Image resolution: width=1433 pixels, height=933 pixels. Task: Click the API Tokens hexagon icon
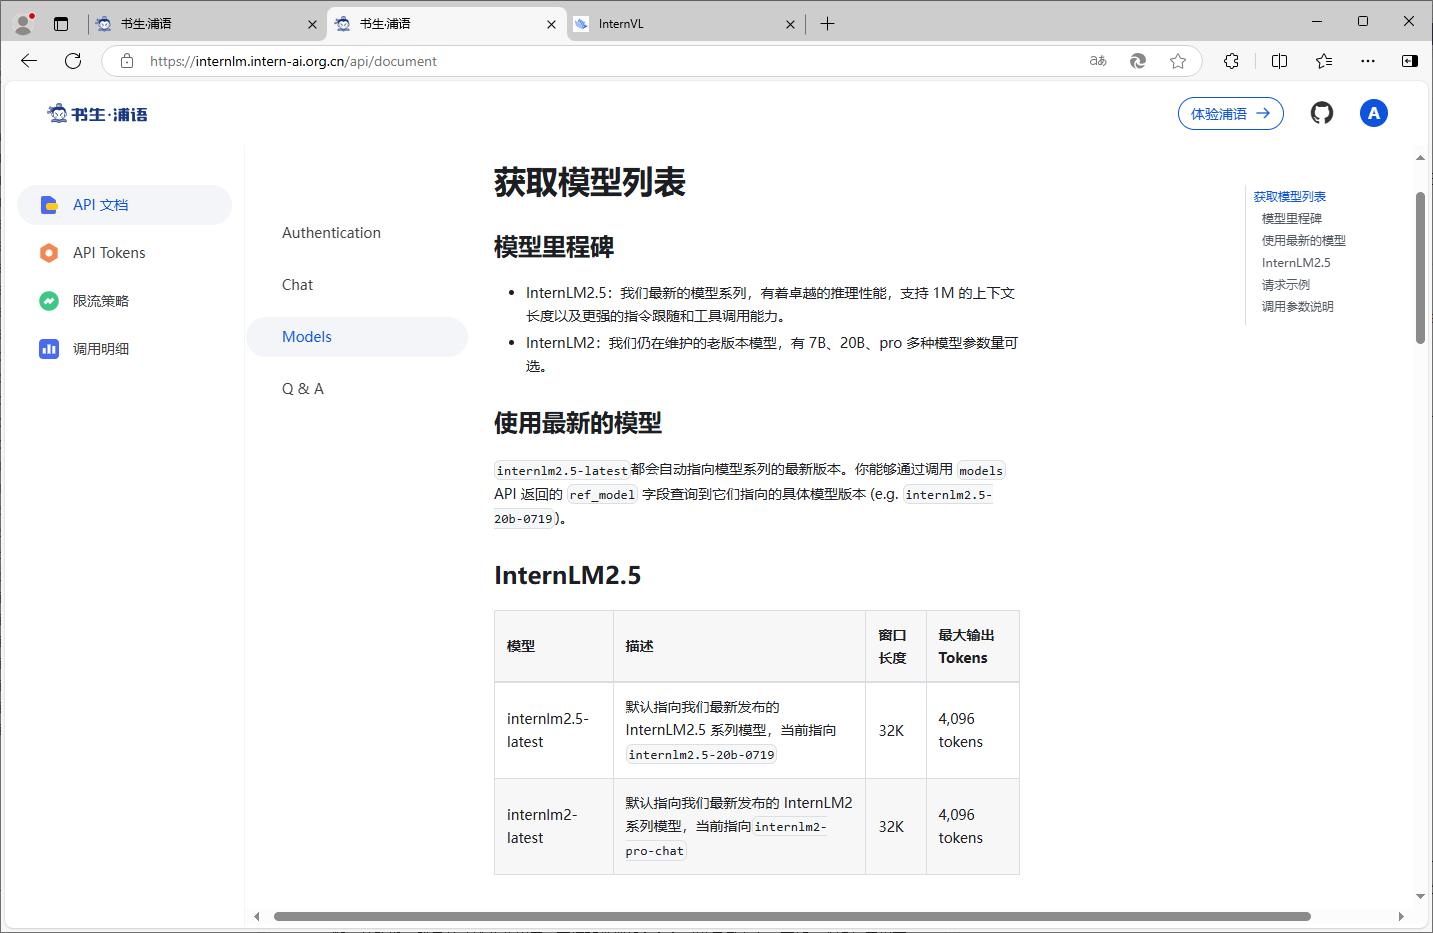coord(49,253)
